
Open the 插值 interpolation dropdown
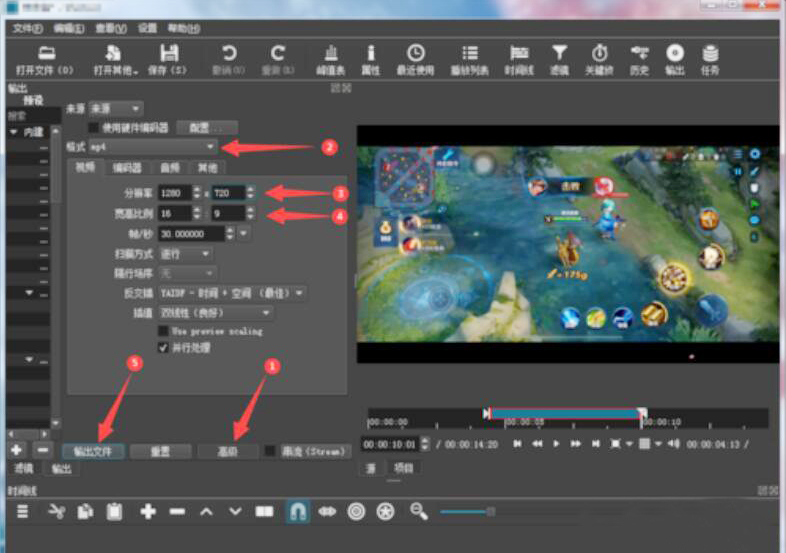coord(216,313)
